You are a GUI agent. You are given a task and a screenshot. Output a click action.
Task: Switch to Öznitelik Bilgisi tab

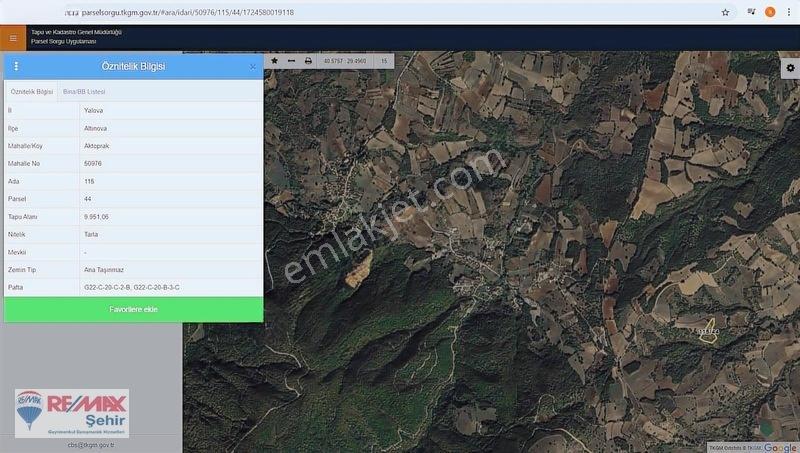tap(32, 92)
